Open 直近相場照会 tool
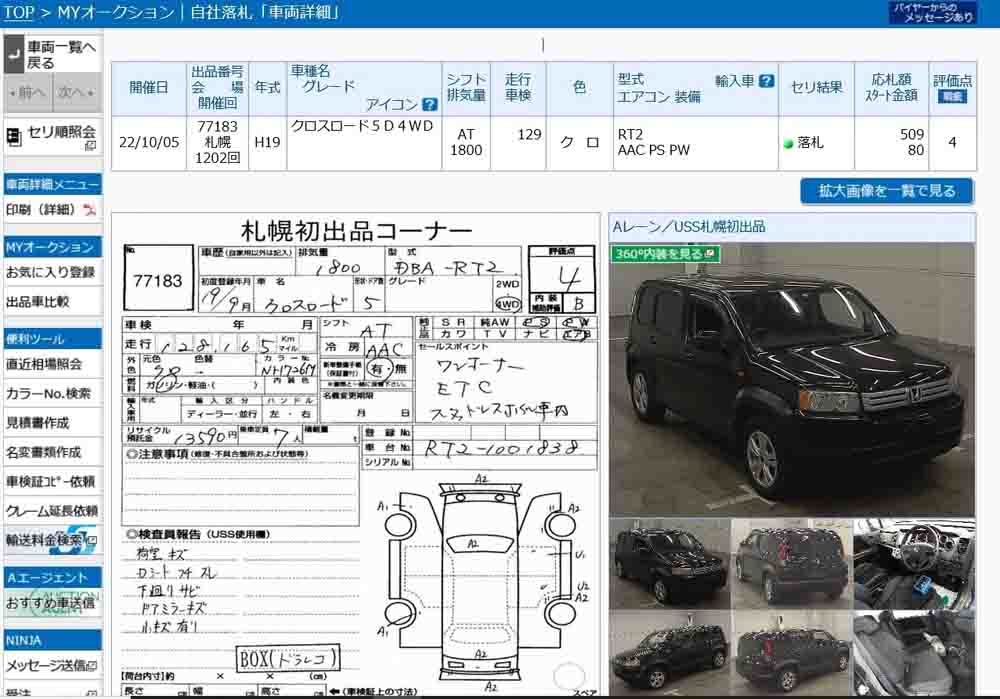The image size is (1000, 699). click(x=44, y=364)
